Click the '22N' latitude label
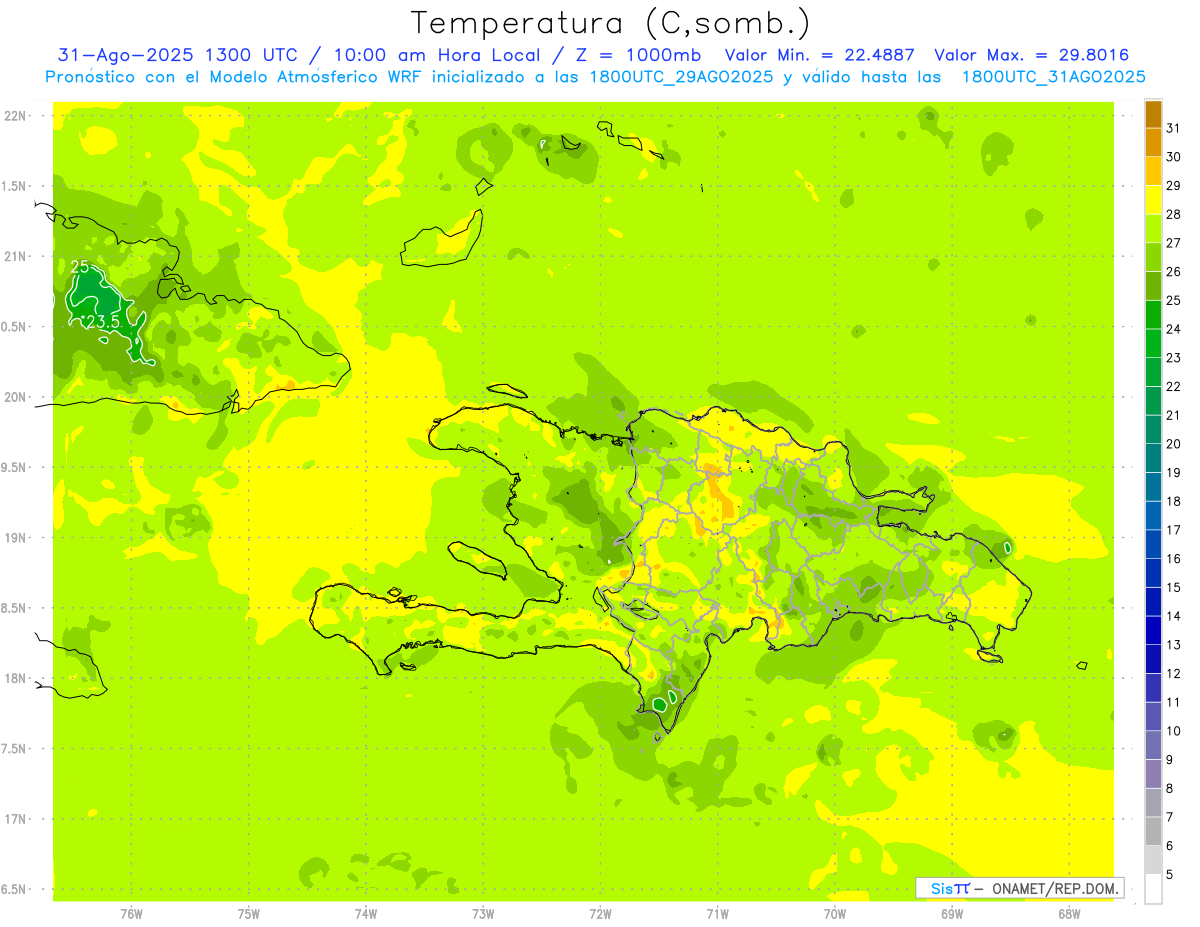The image size is (1200, 927). pyautogui.click(x=15, y=115)
